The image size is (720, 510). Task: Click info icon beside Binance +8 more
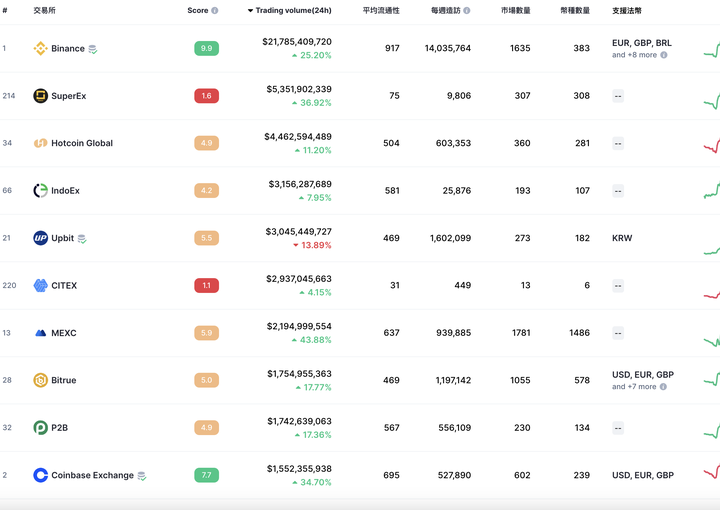(x=664, y=55)
